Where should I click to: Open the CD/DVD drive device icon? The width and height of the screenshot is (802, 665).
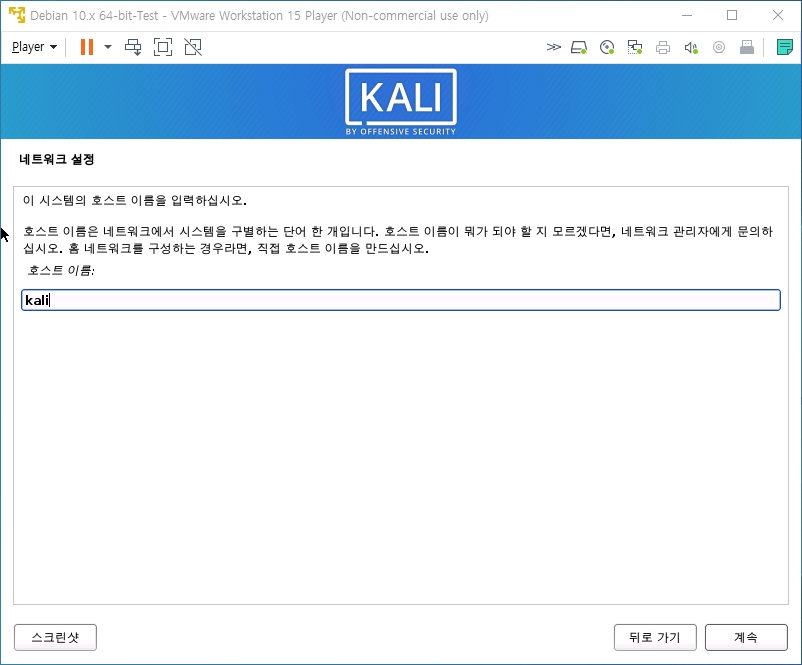607,48
